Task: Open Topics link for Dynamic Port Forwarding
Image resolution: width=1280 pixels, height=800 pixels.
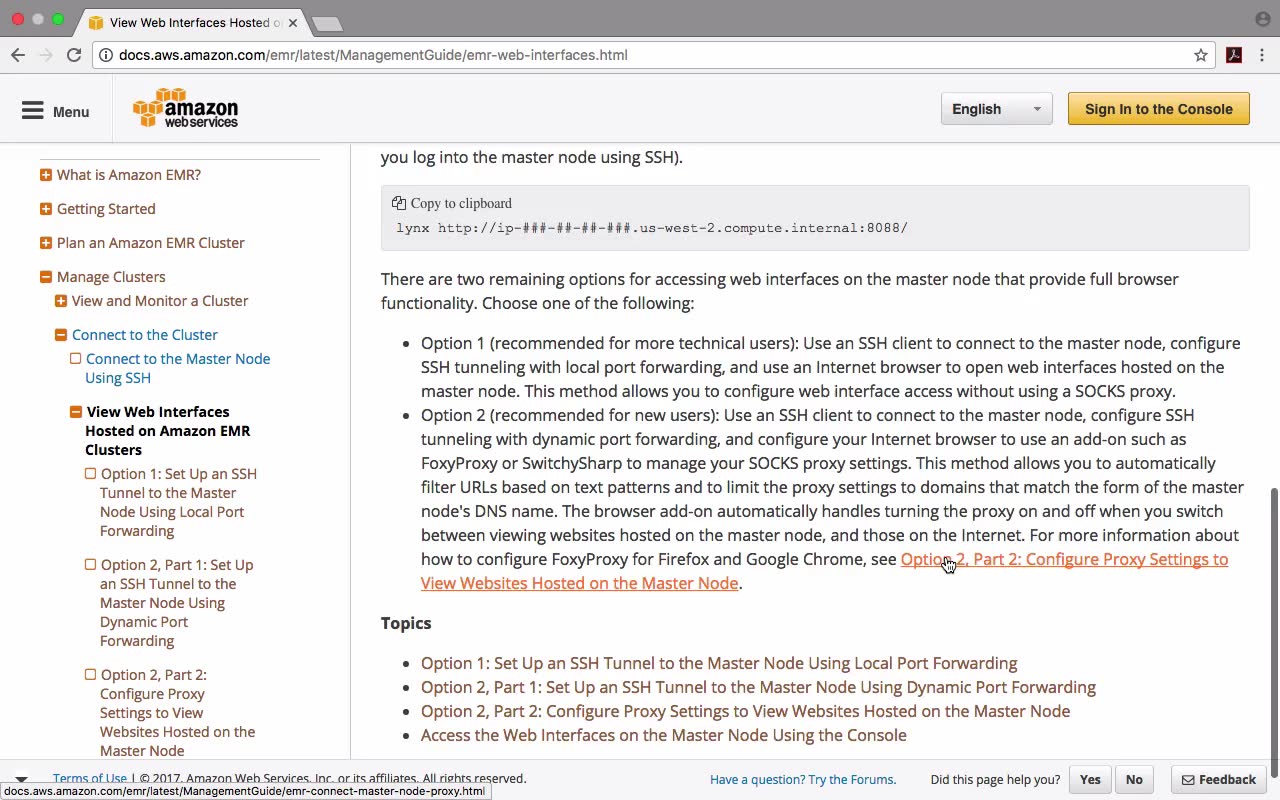Action: (x=758, y=687)
